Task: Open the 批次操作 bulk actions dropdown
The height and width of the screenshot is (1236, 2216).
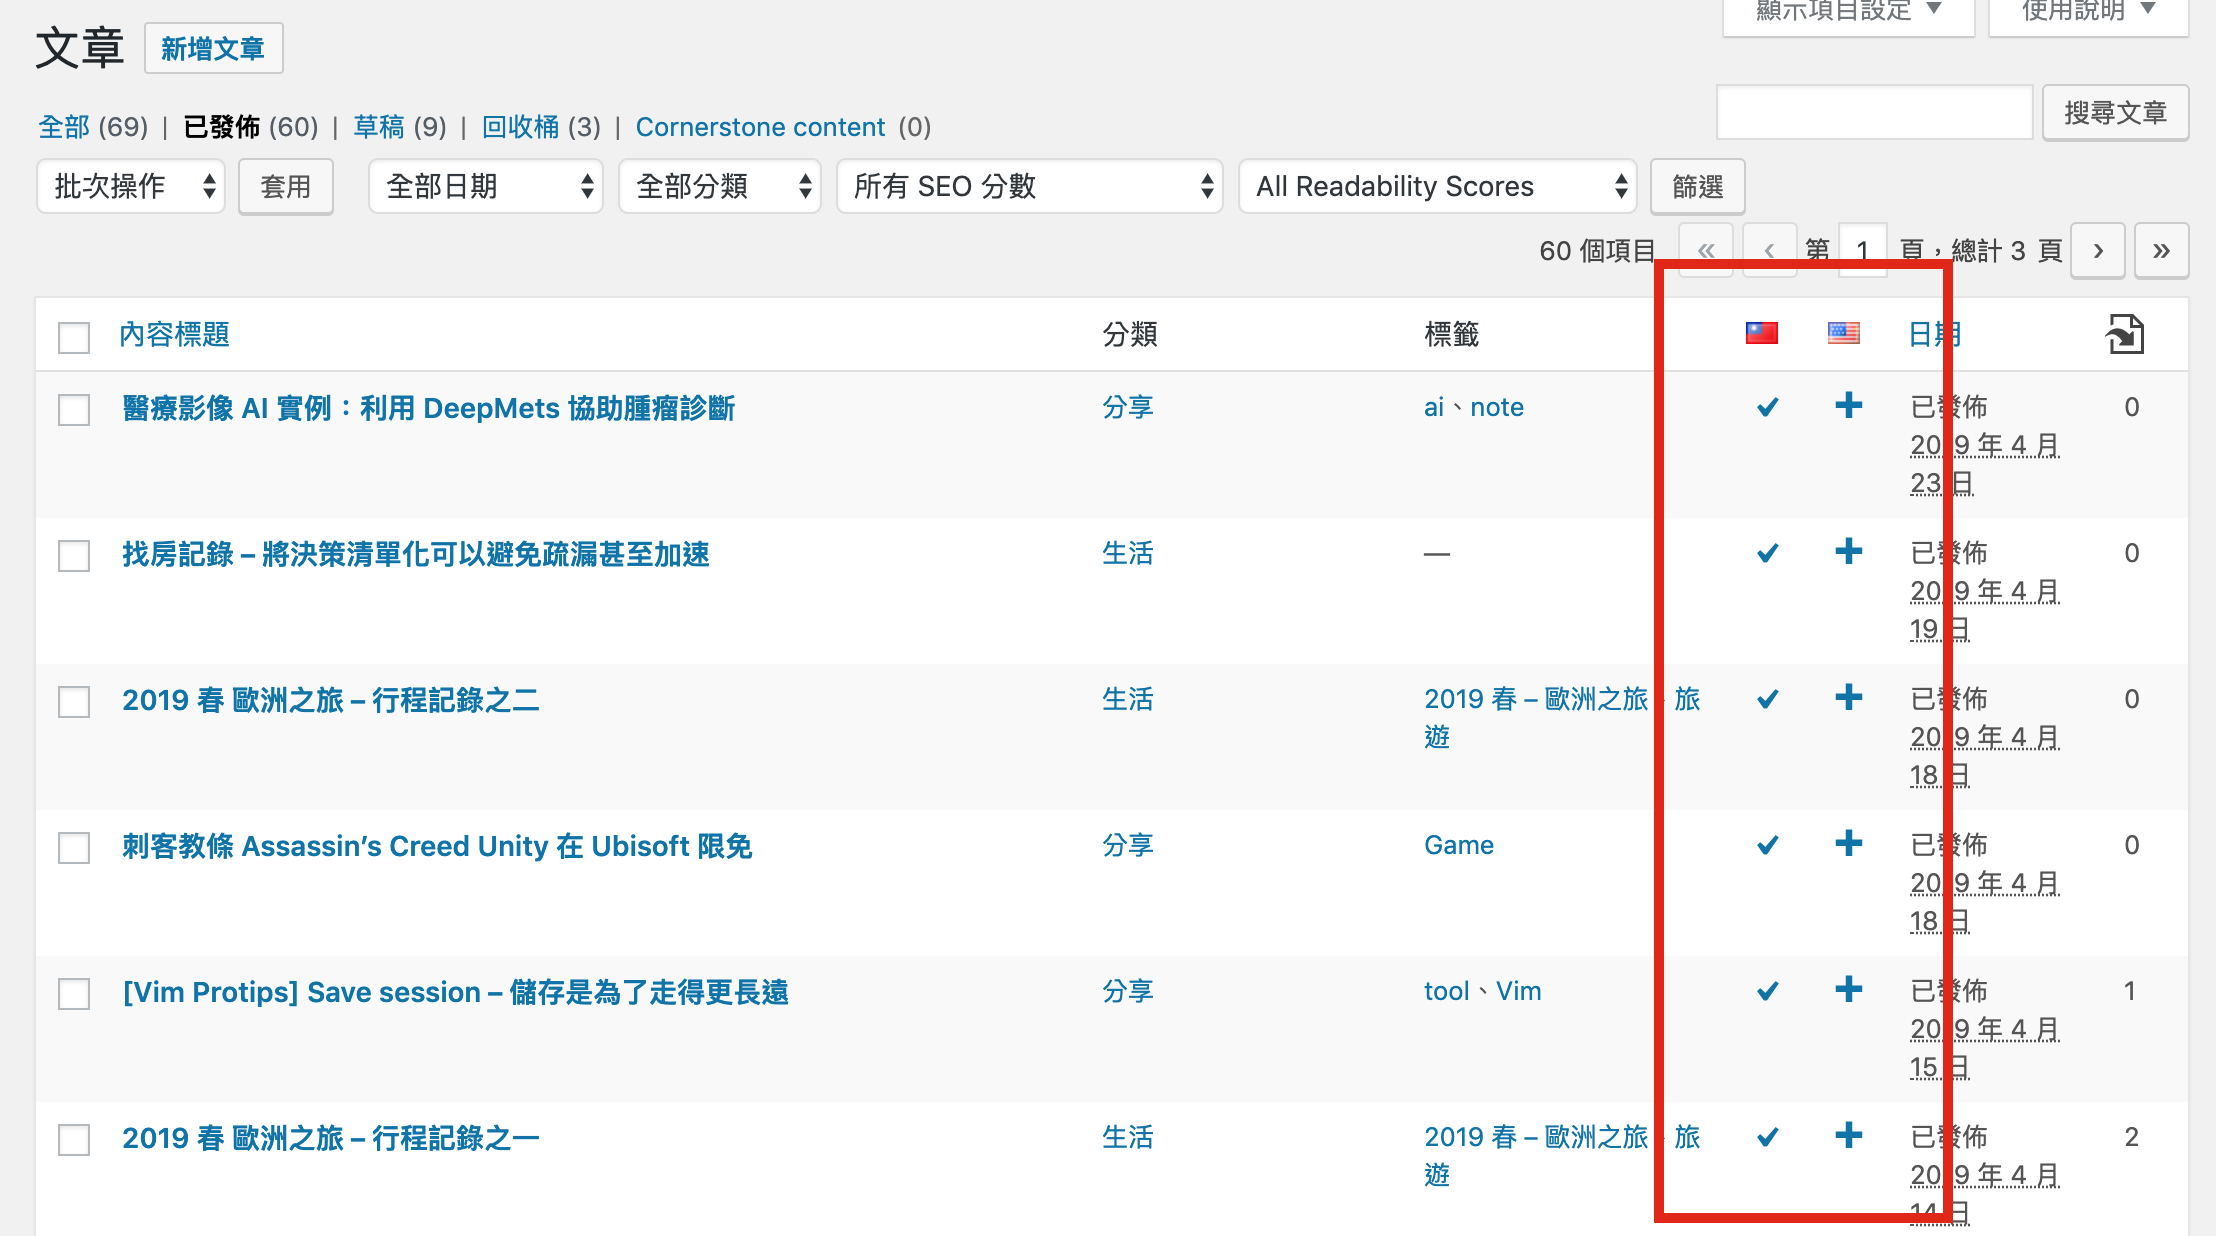Action: pos(131,186)
